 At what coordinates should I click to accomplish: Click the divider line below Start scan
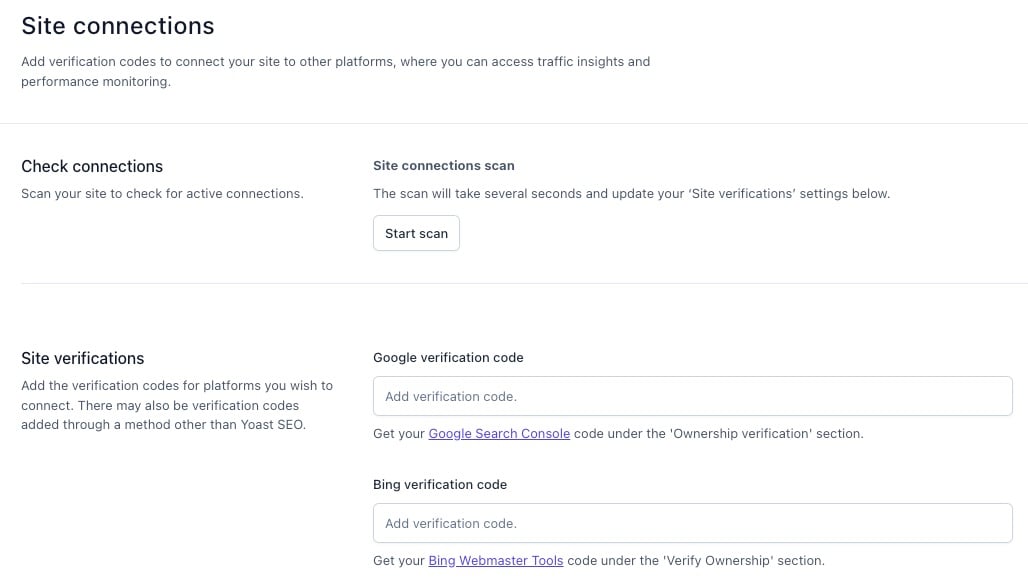(514, 283)
